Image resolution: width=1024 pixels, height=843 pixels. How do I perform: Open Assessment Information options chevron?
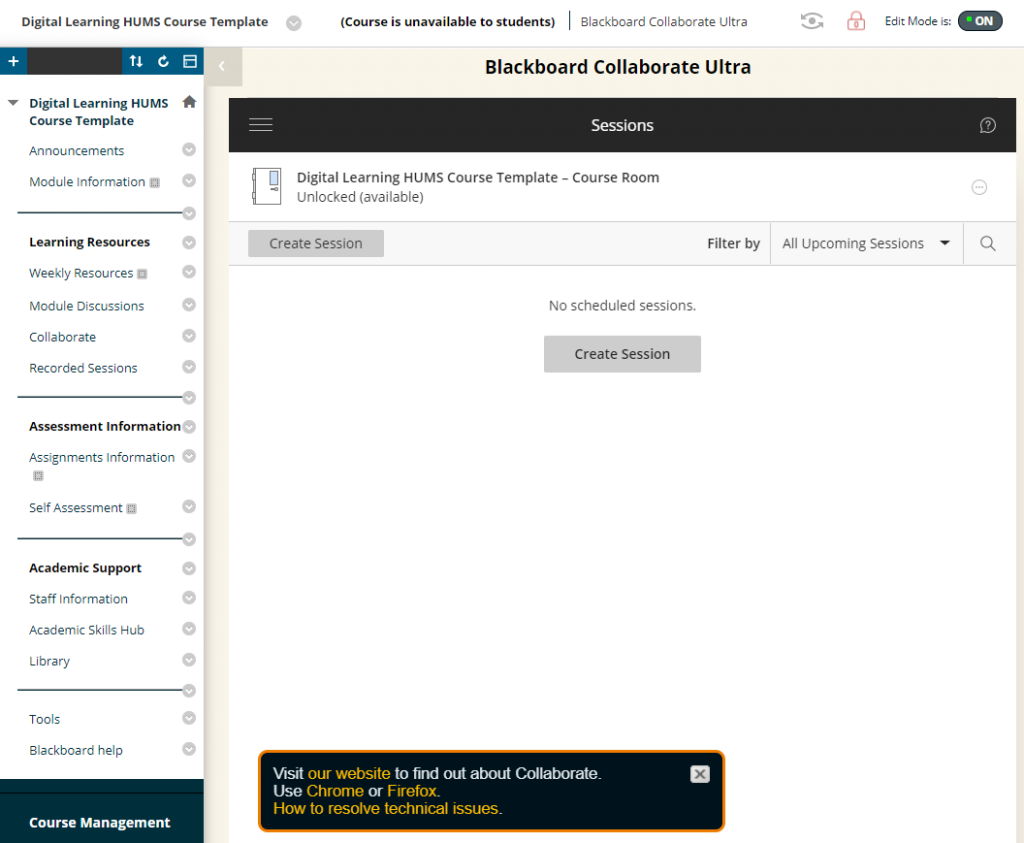pos(189,426)
